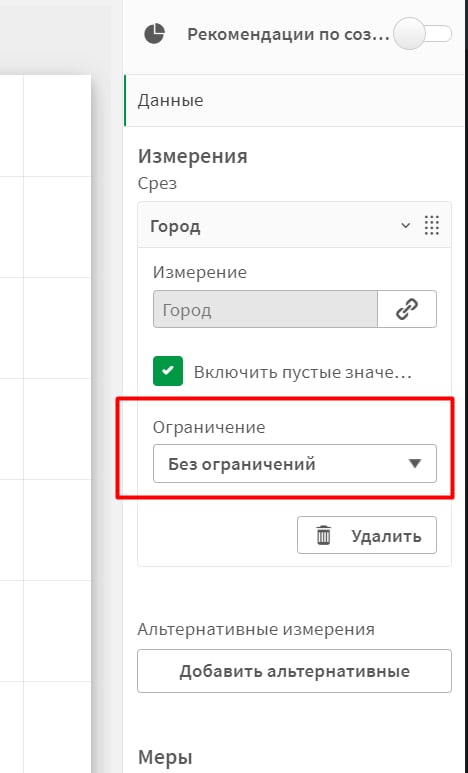Uncheck Включить пустые значения checkbox
This screenshot has height=773, width=468.
click(x=168, y=371)
